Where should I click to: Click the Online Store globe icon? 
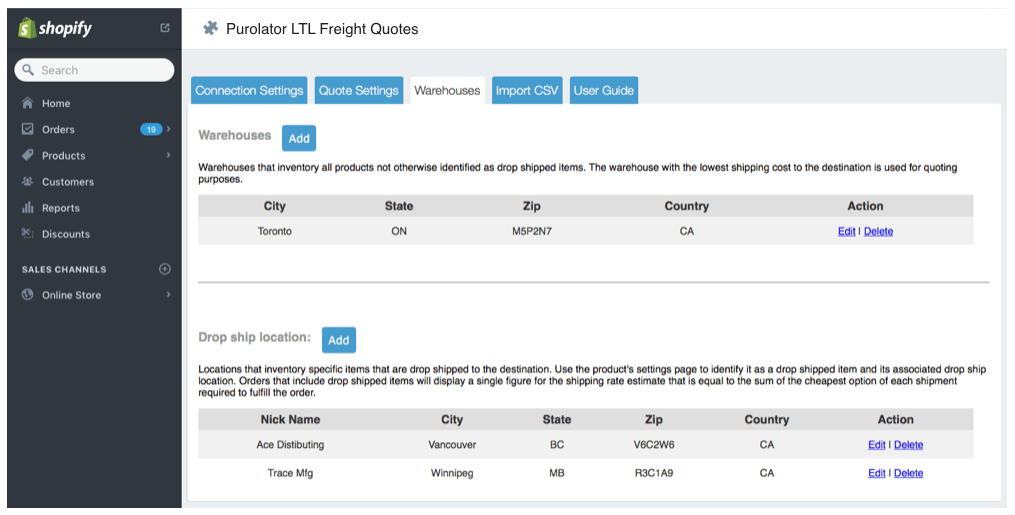coord(27,294)
